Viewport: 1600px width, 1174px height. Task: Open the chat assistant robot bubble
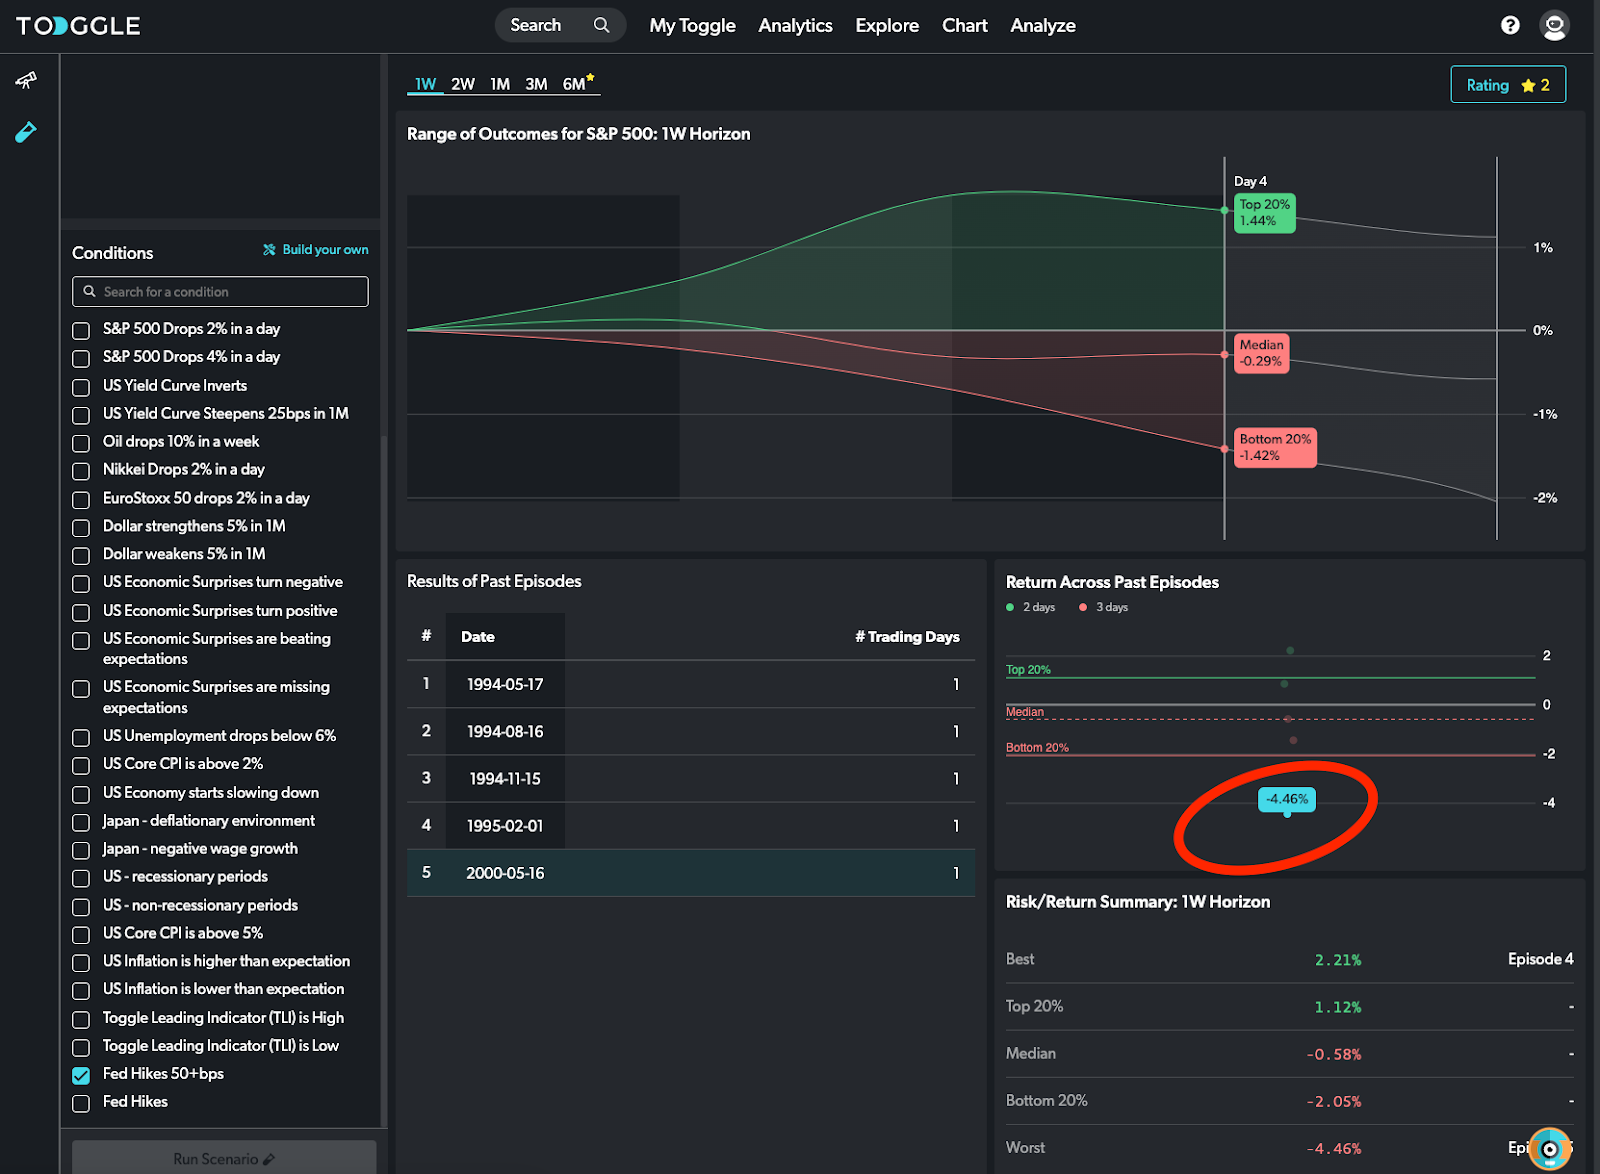[1550, 1149]
